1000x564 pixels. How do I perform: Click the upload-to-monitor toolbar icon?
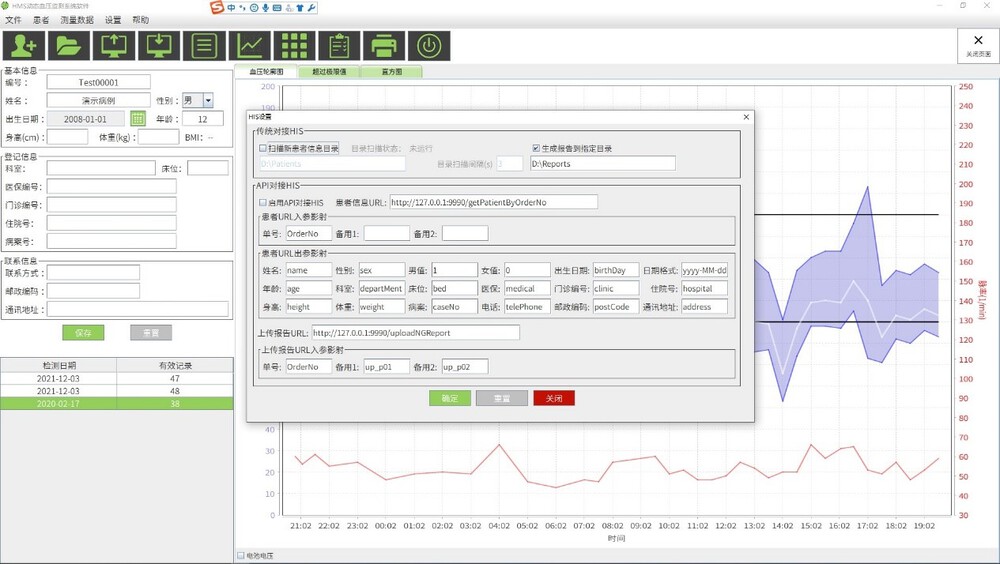tap(113, 46)
